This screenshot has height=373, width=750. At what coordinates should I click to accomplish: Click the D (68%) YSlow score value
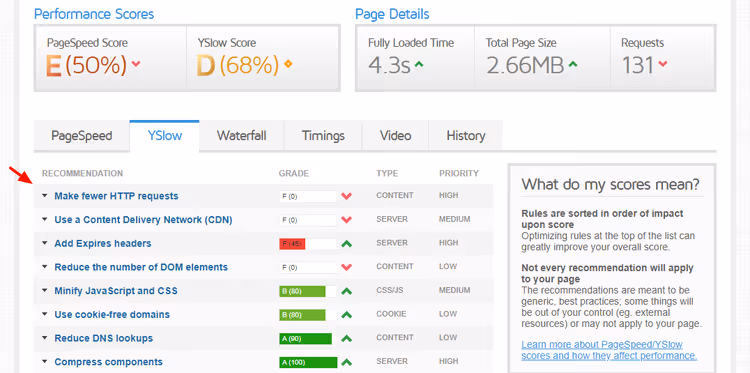coord(238,66)
